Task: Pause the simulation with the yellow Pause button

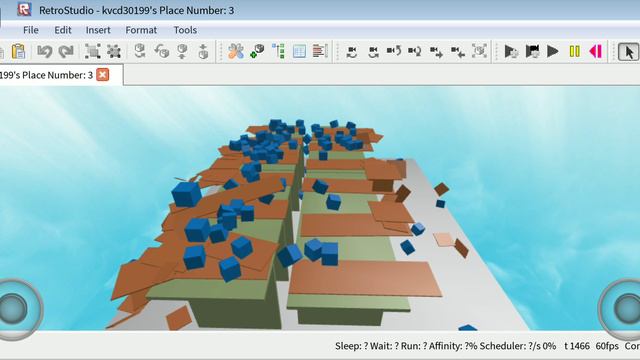Action: (575, 51)
